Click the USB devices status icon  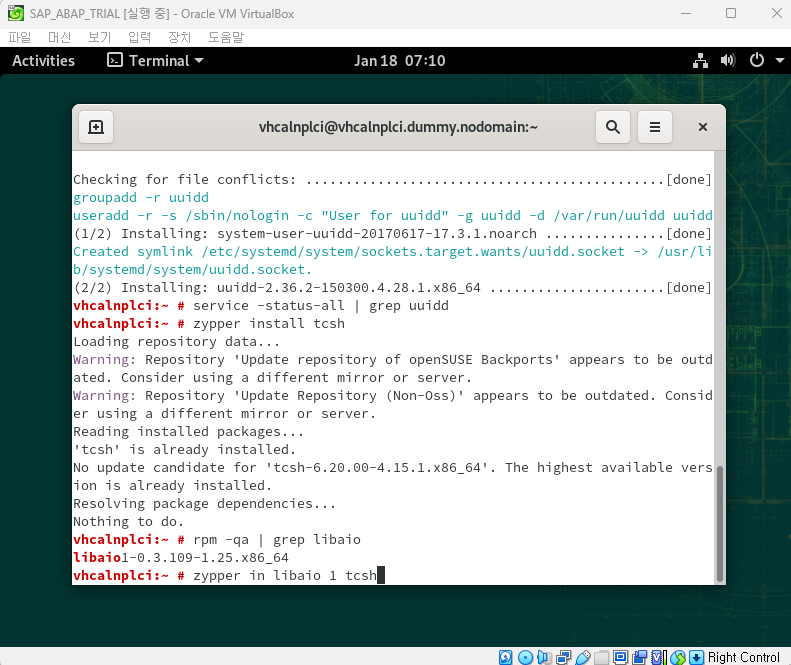pos(583,657)
